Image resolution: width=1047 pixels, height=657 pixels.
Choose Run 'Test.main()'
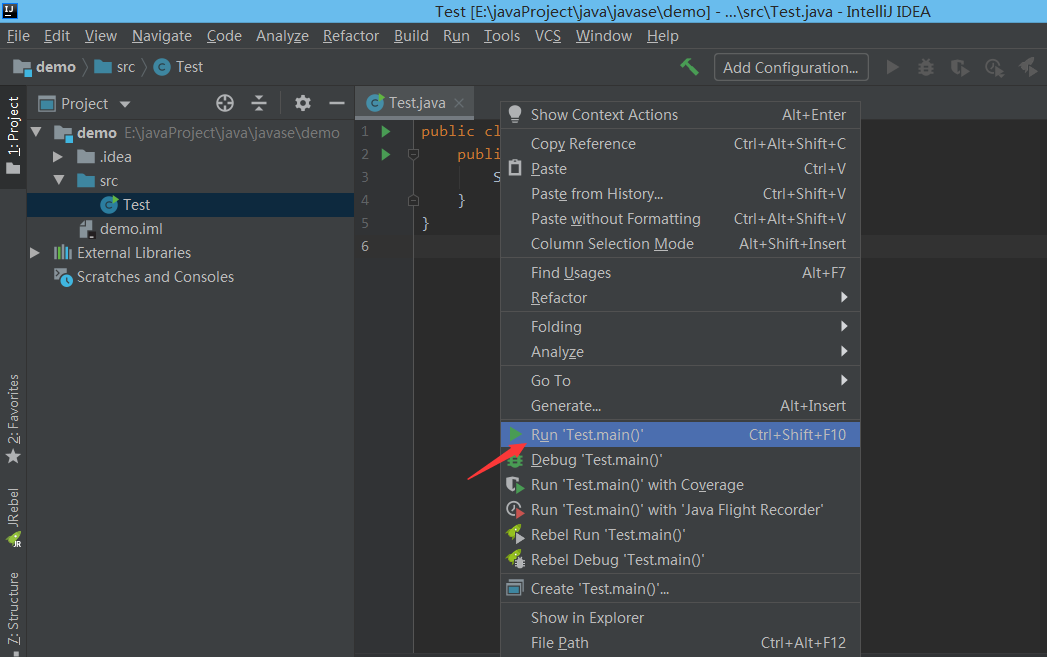[680, 435]
